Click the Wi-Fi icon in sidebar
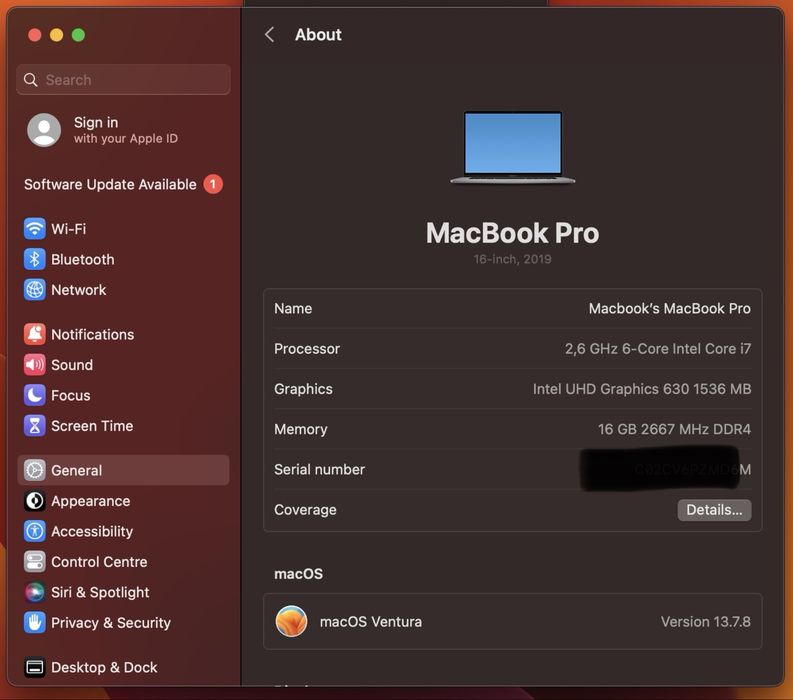793x700 pixels. coord(34,229)
